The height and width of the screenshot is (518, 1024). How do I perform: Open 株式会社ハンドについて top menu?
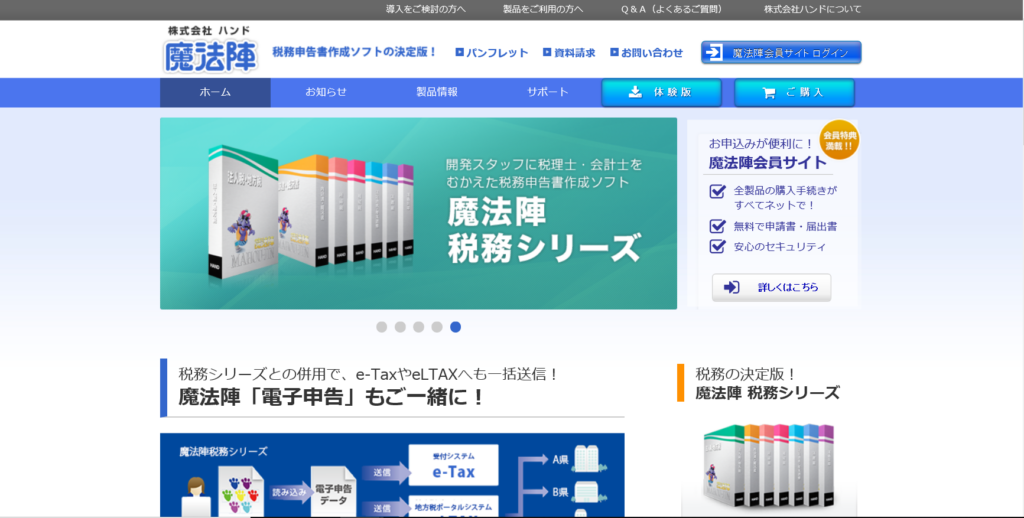pos(812,10)
